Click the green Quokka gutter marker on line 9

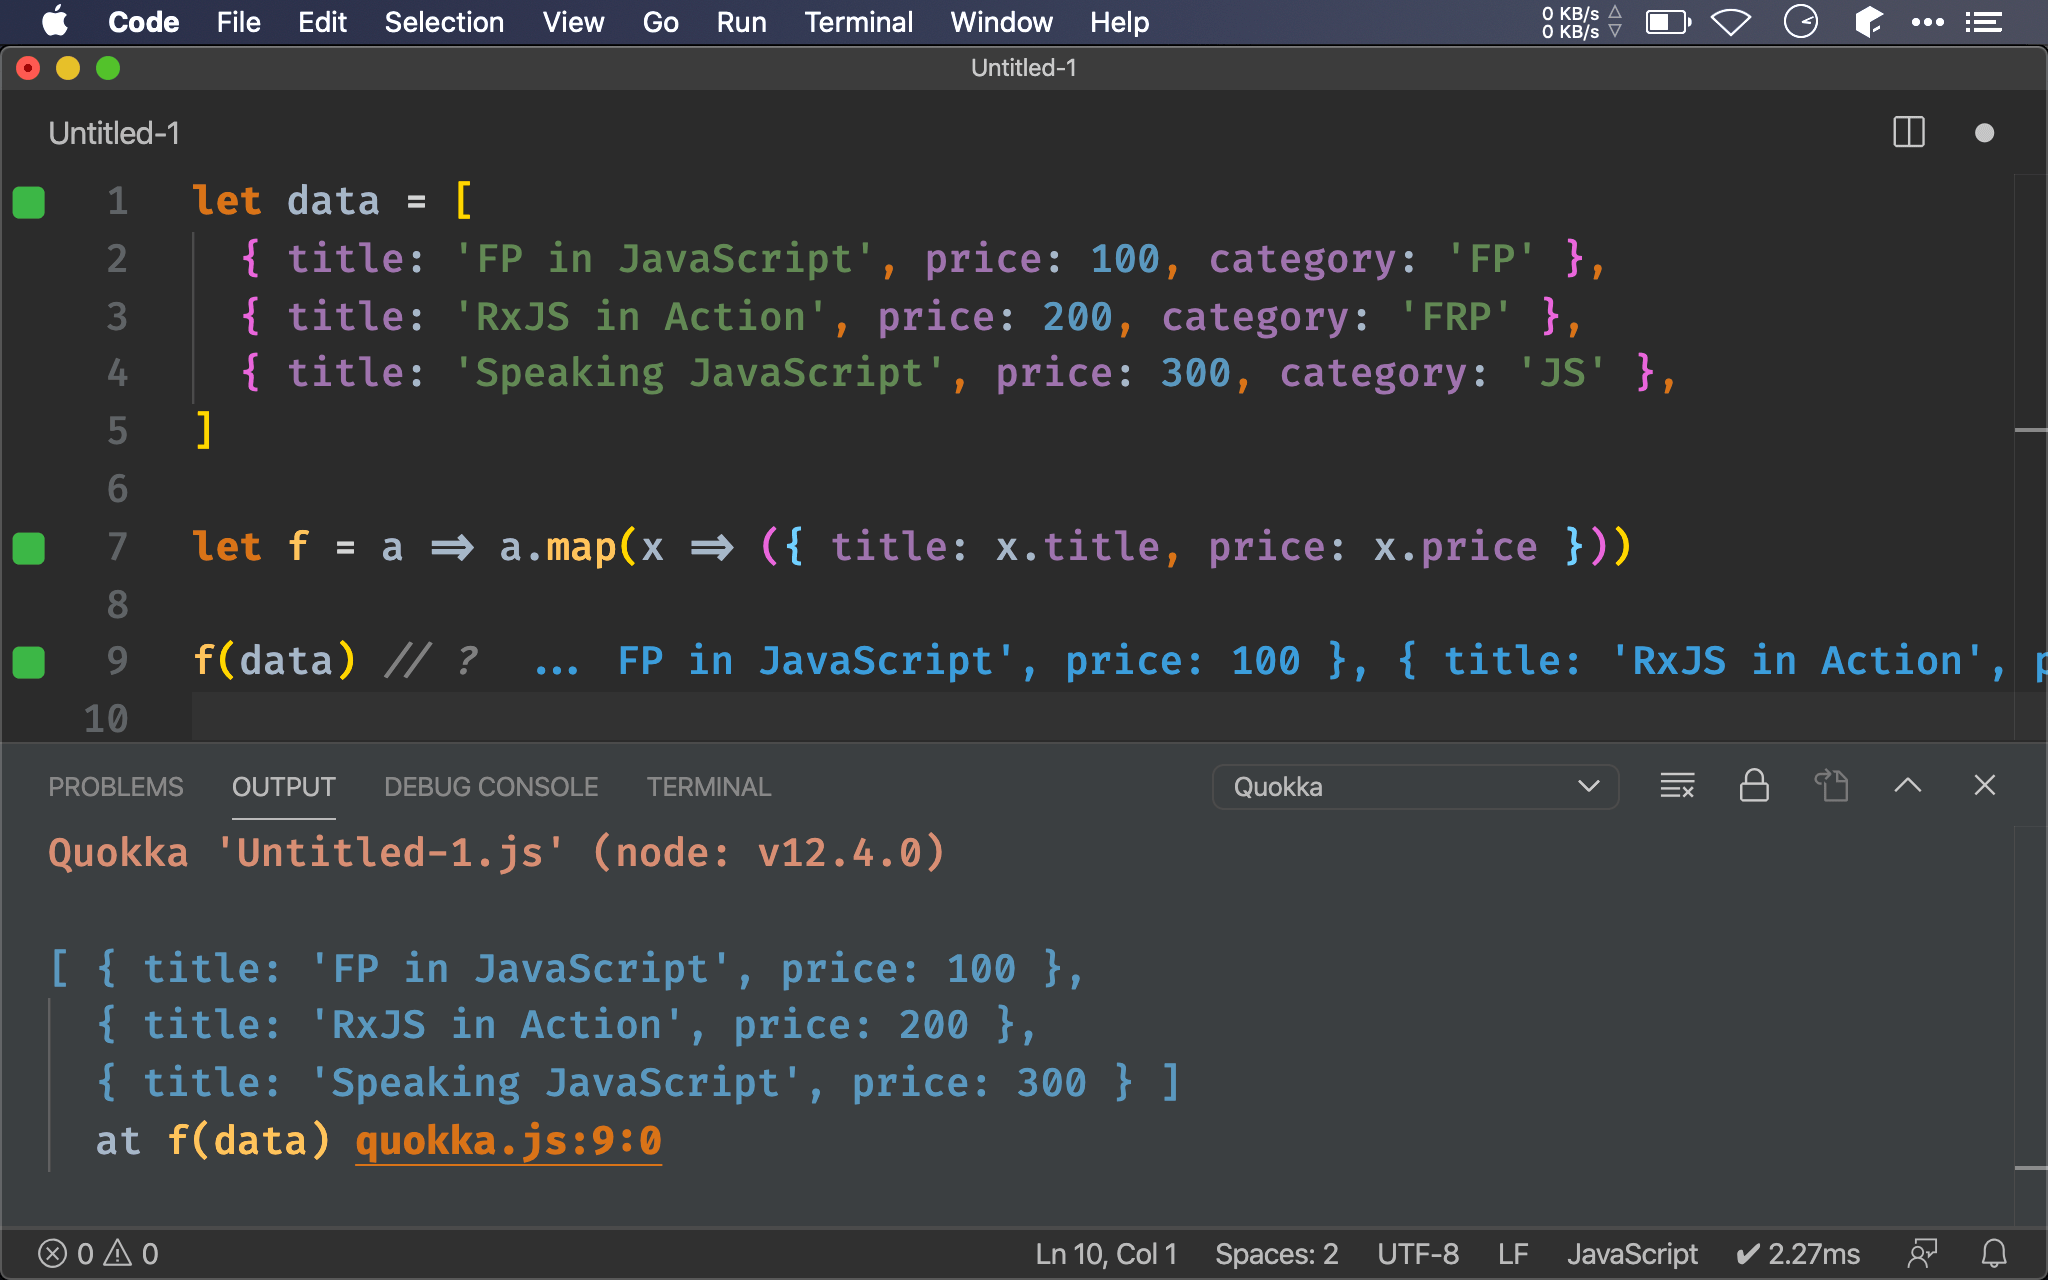click(x=29, y=662)
